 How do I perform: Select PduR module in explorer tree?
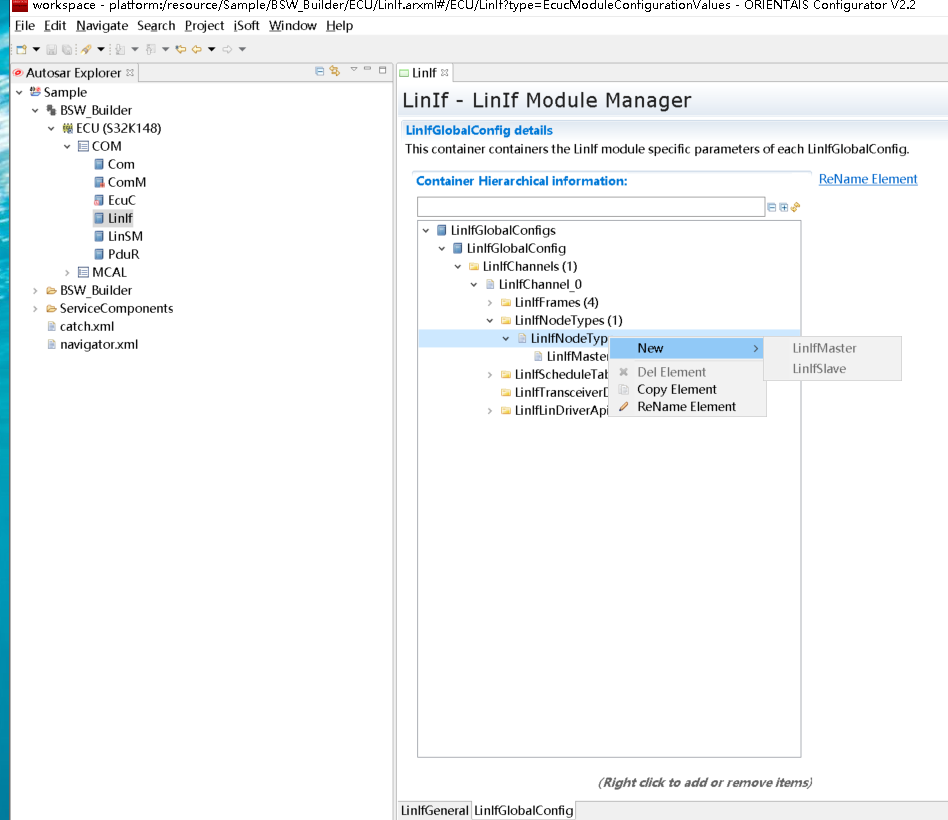121,254
